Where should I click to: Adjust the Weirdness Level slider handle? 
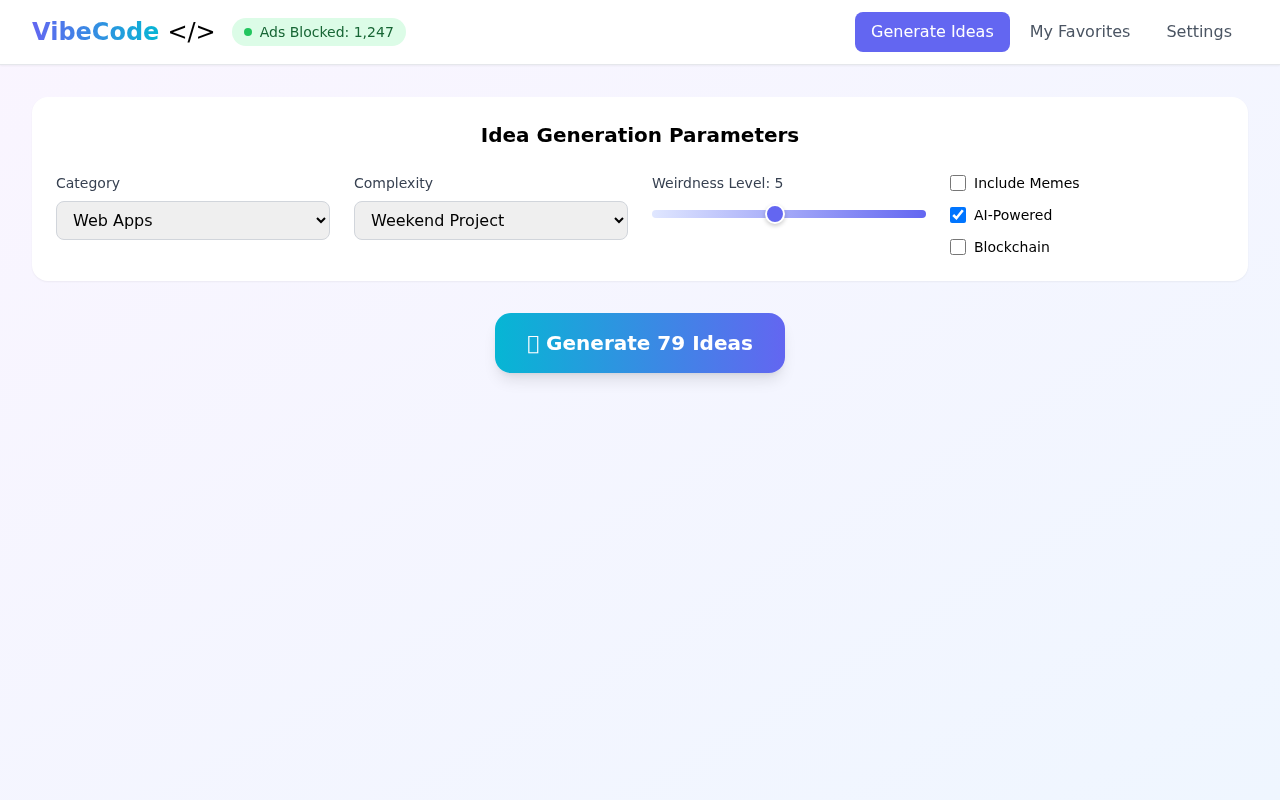click(774, 214)
